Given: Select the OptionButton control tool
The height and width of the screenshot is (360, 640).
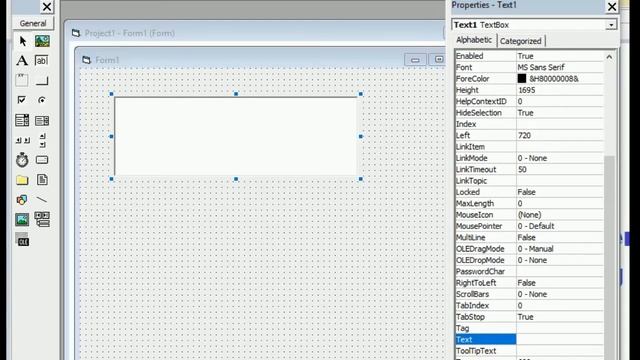Looking at the screenshot, I should tap(42, 100).
